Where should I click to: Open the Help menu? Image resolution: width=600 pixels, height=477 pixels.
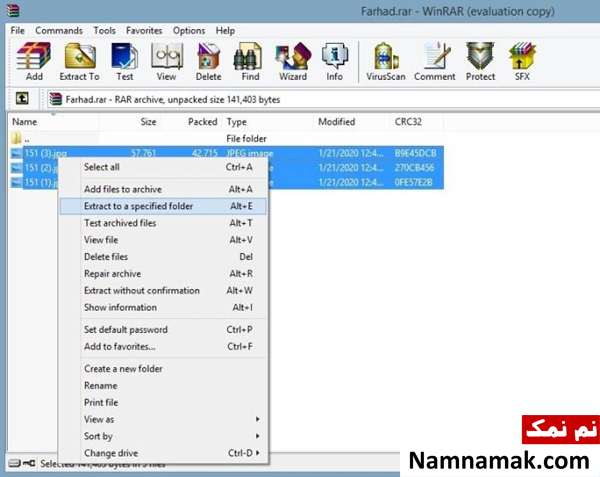[225, 30]
